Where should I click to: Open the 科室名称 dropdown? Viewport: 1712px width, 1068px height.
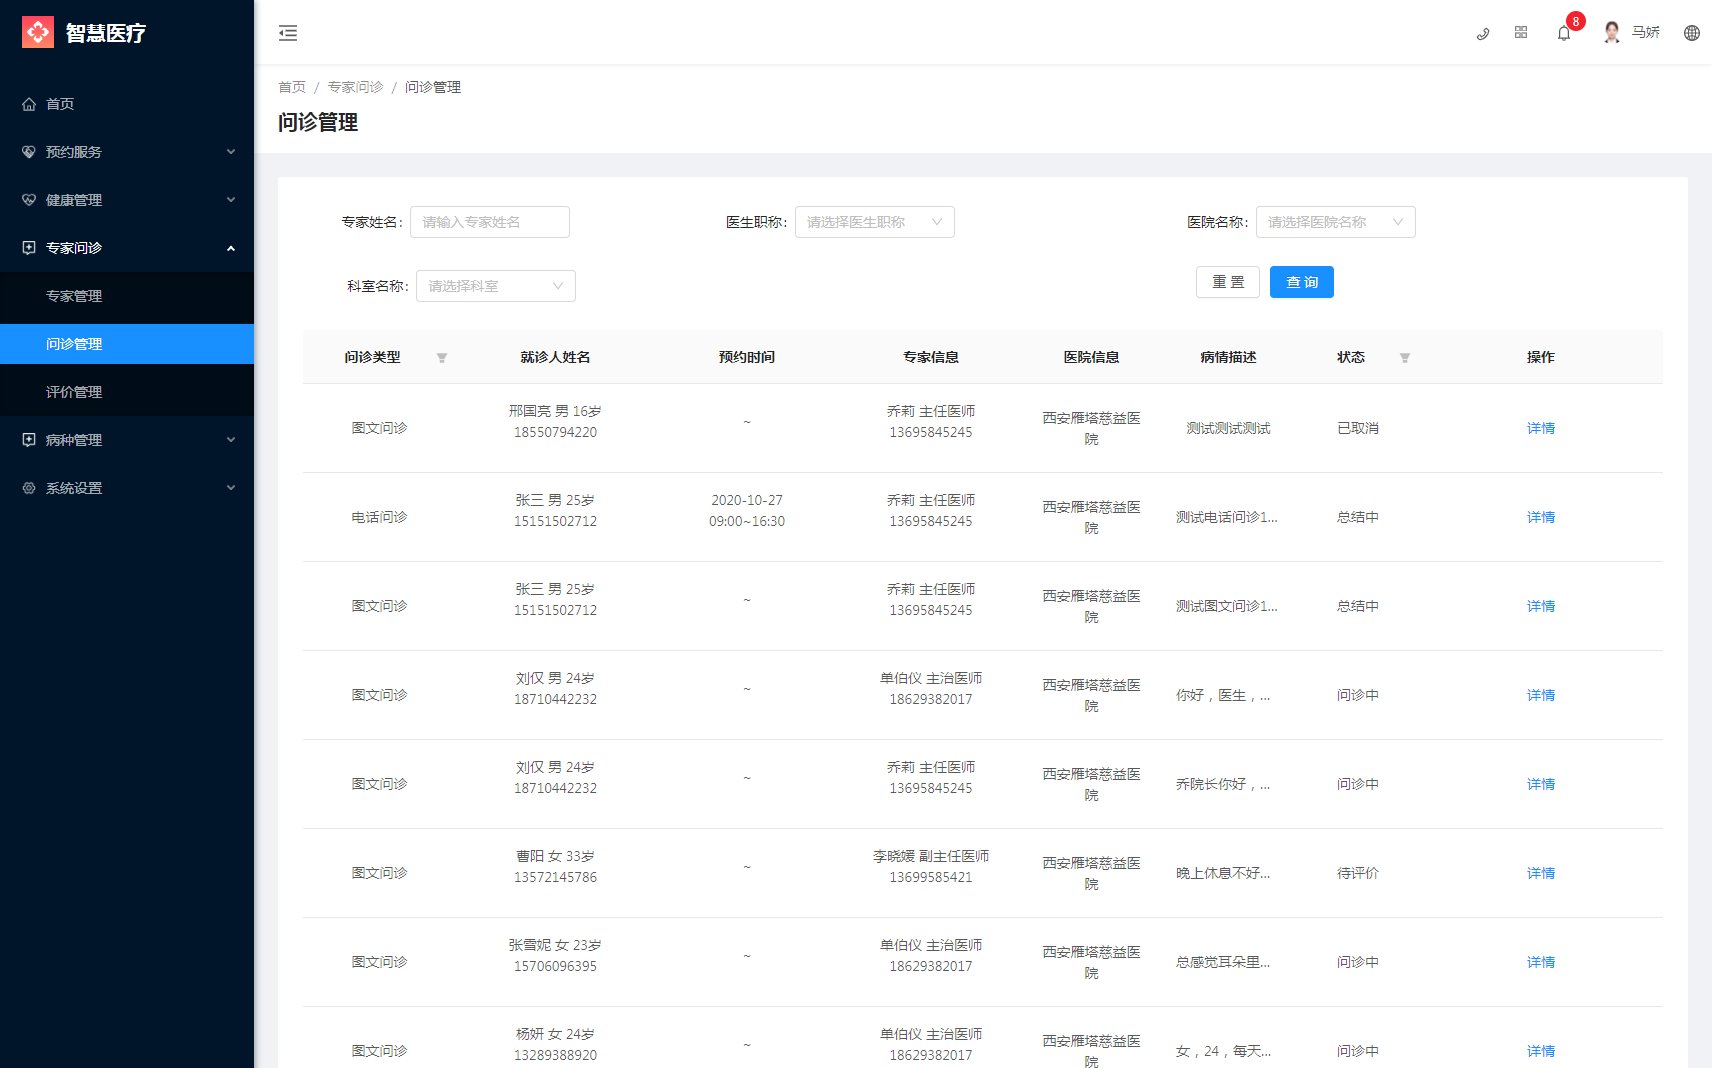point(496,286)
